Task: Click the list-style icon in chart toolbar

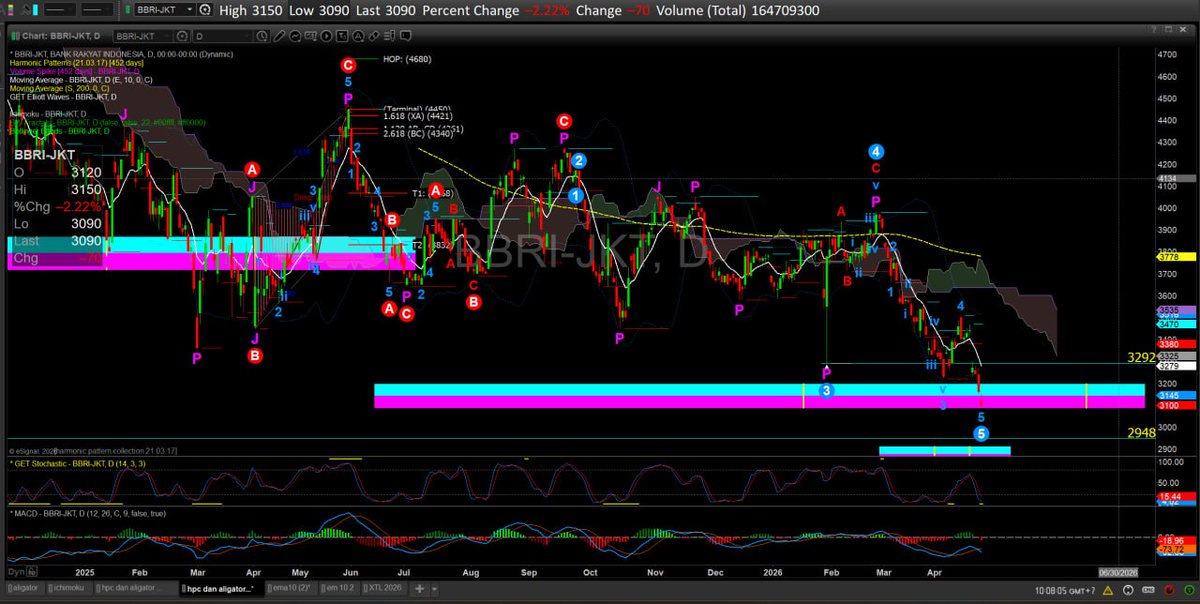Action: click(389, 36)
